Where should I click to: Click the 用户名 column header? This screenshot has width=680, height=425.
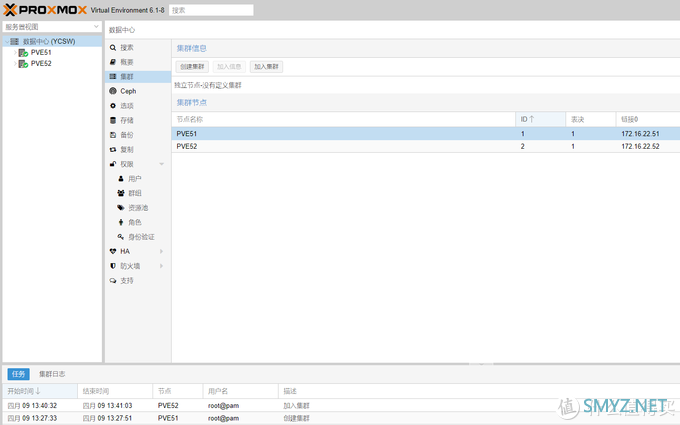coord(240,391)
